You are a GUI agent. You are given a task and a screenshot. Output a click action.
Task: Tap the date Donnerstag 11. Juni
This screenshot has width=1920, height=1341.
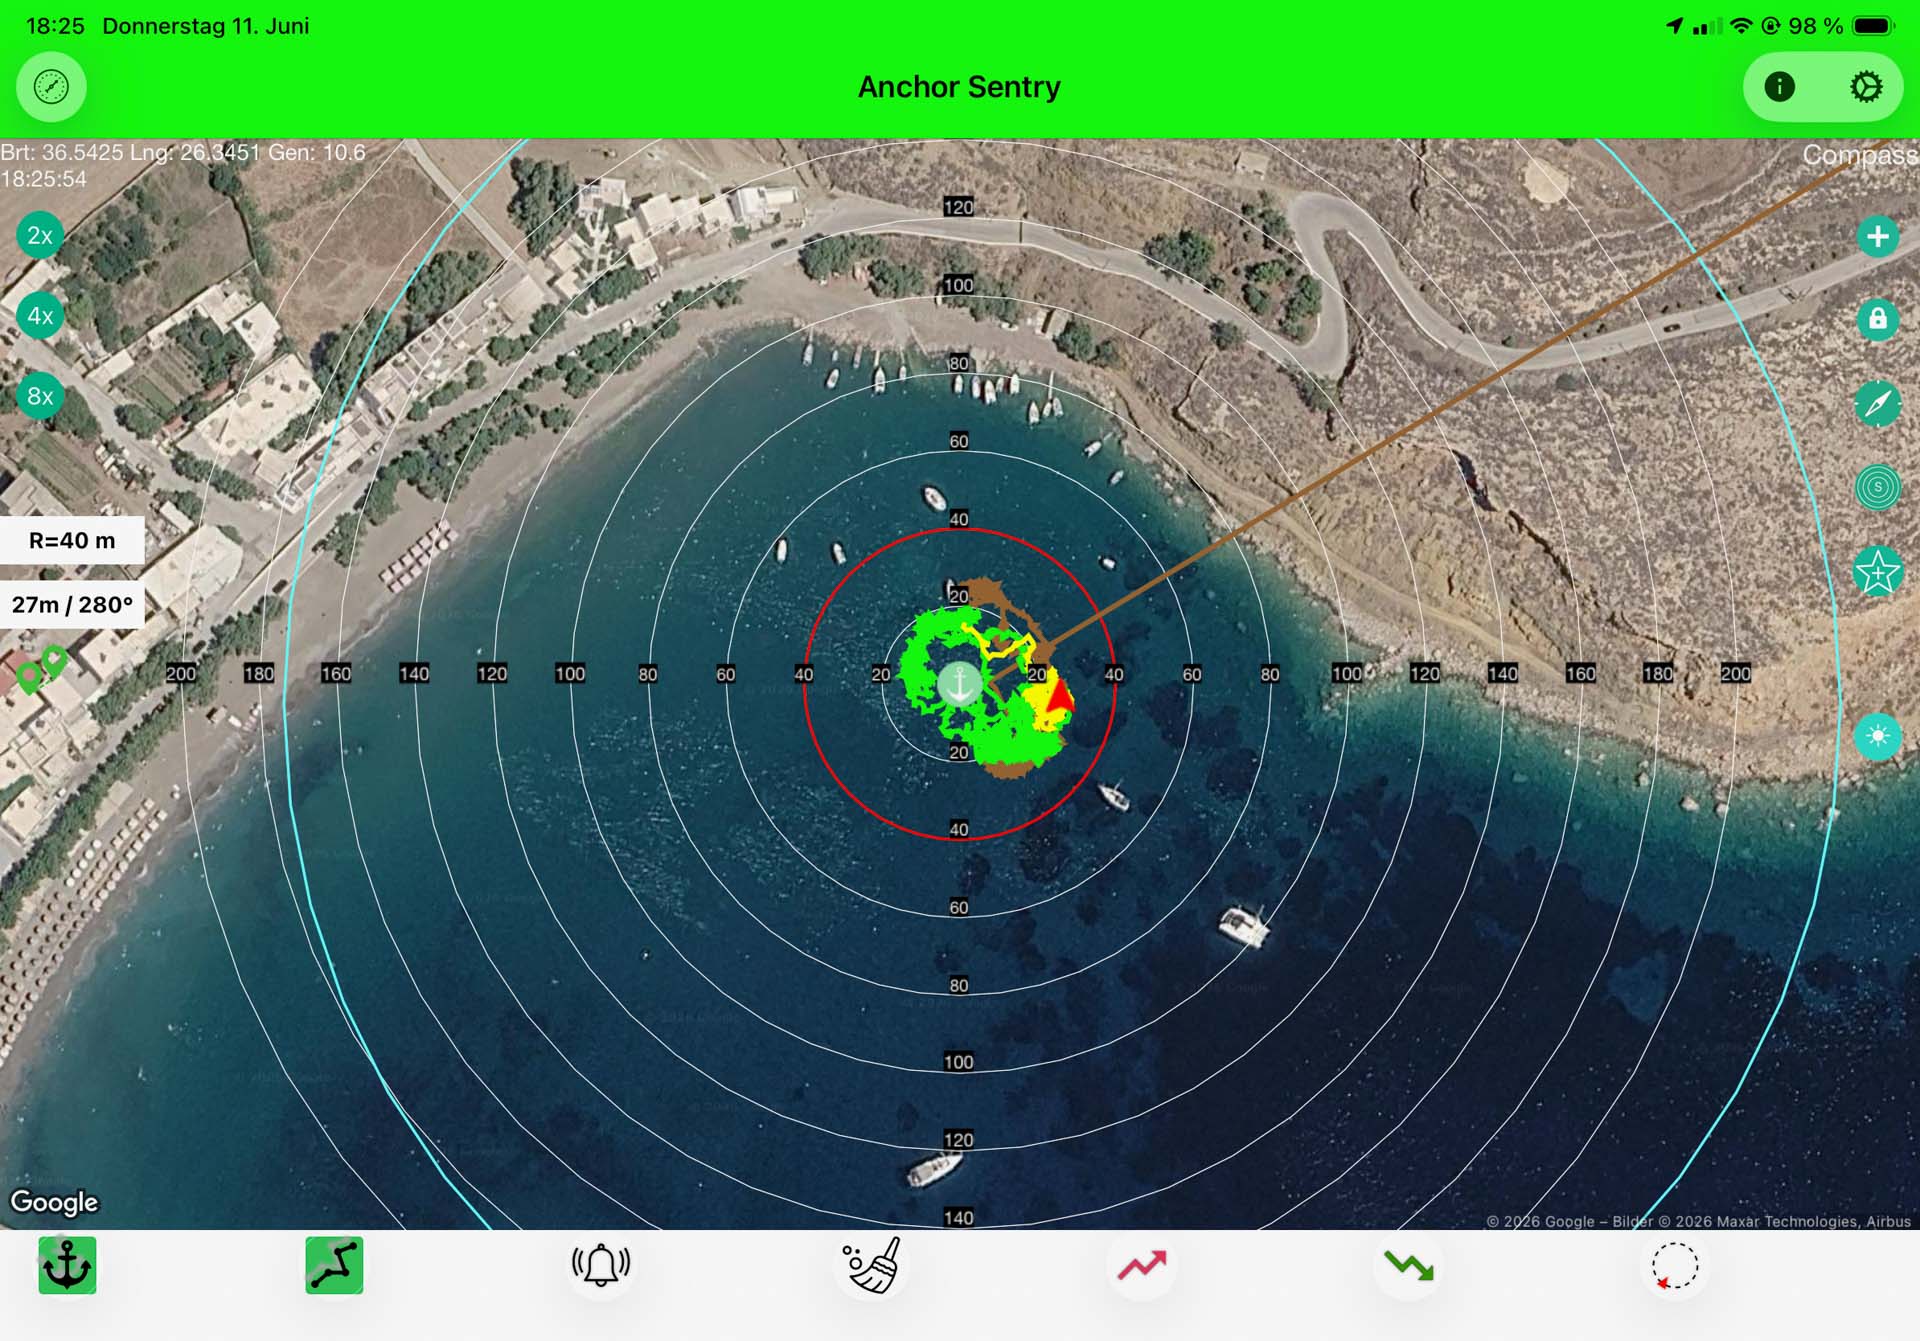pos(206,26)
